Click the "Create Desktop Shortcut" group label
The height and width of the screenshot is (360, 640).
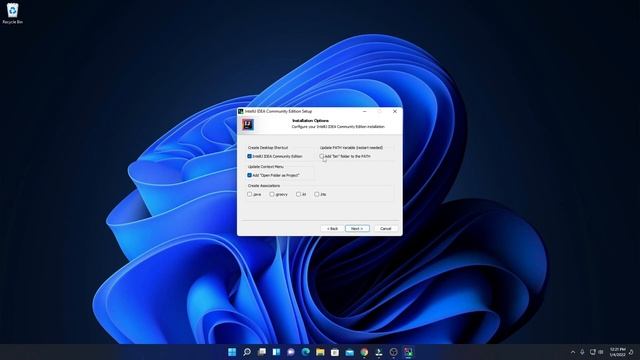coord(268,147)
